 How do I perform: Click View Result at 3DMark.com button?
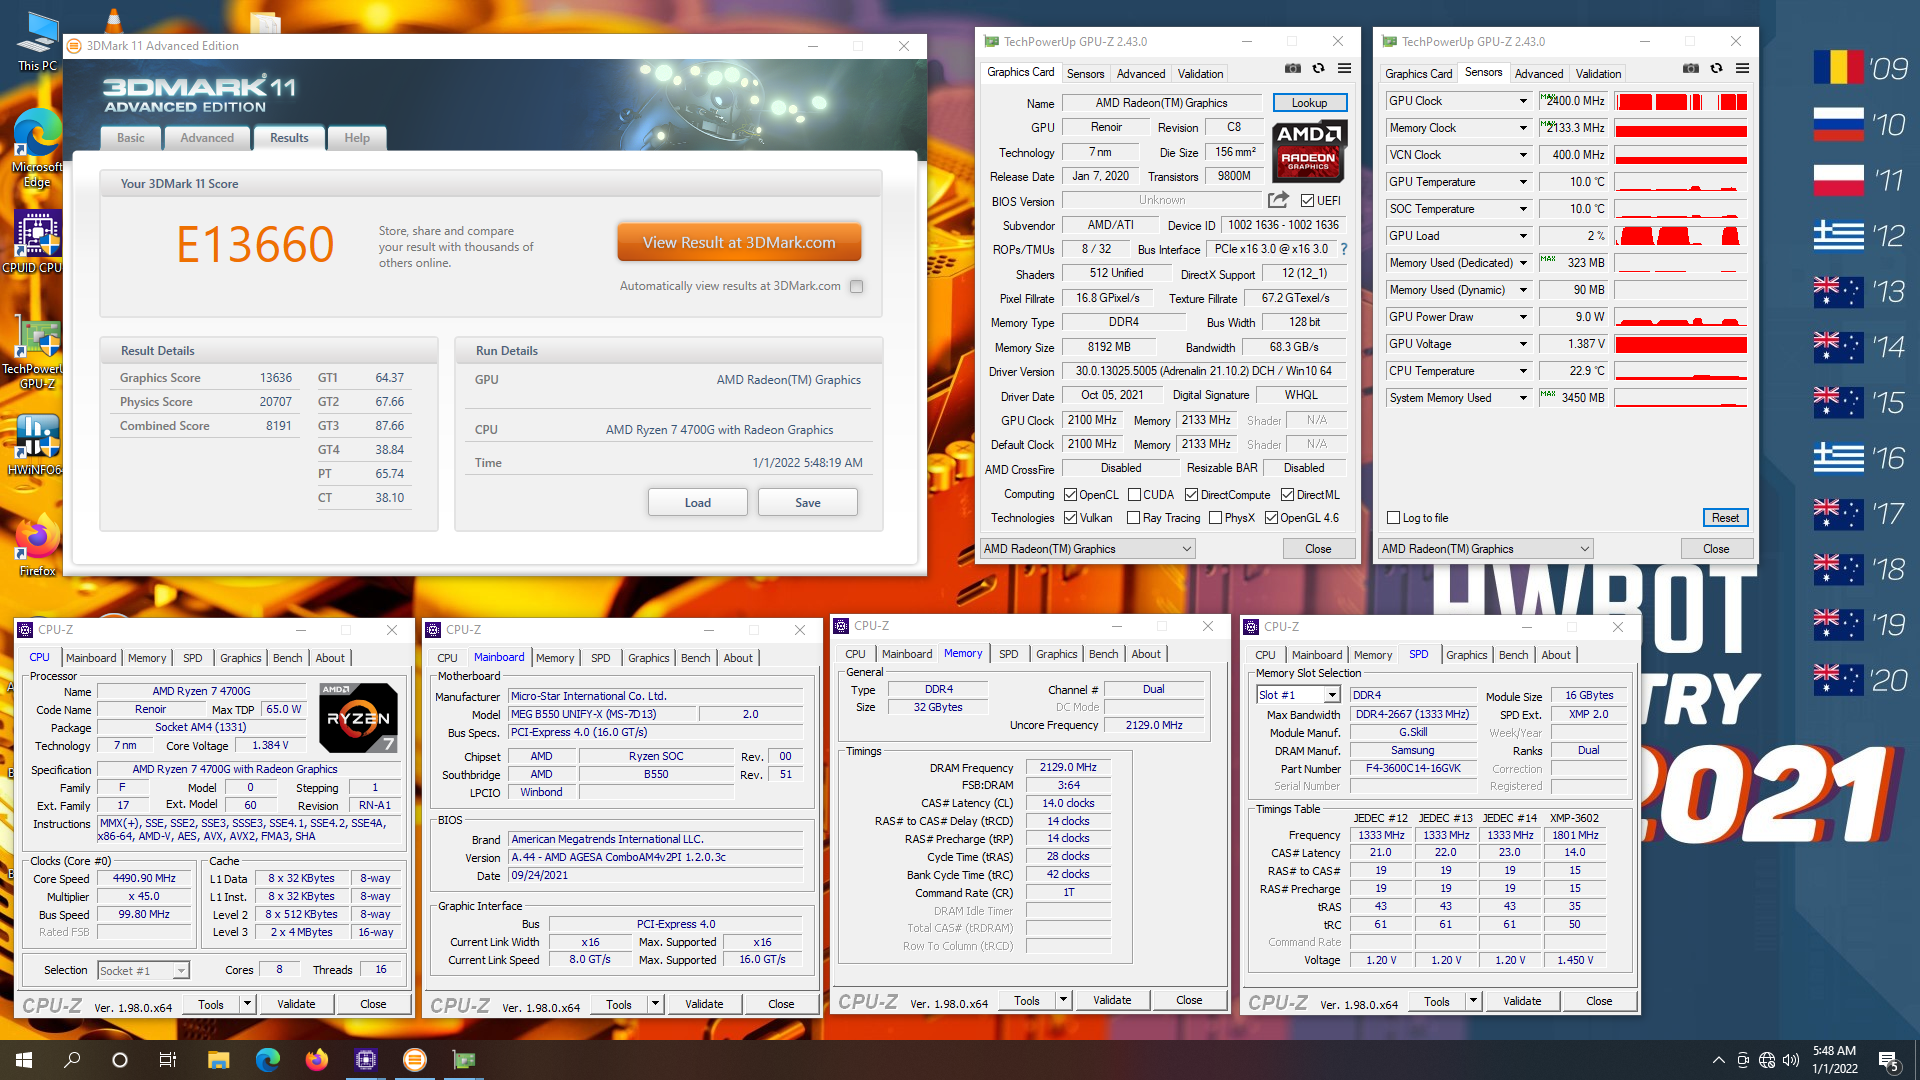pyautogui.click(x=739, y=243)
